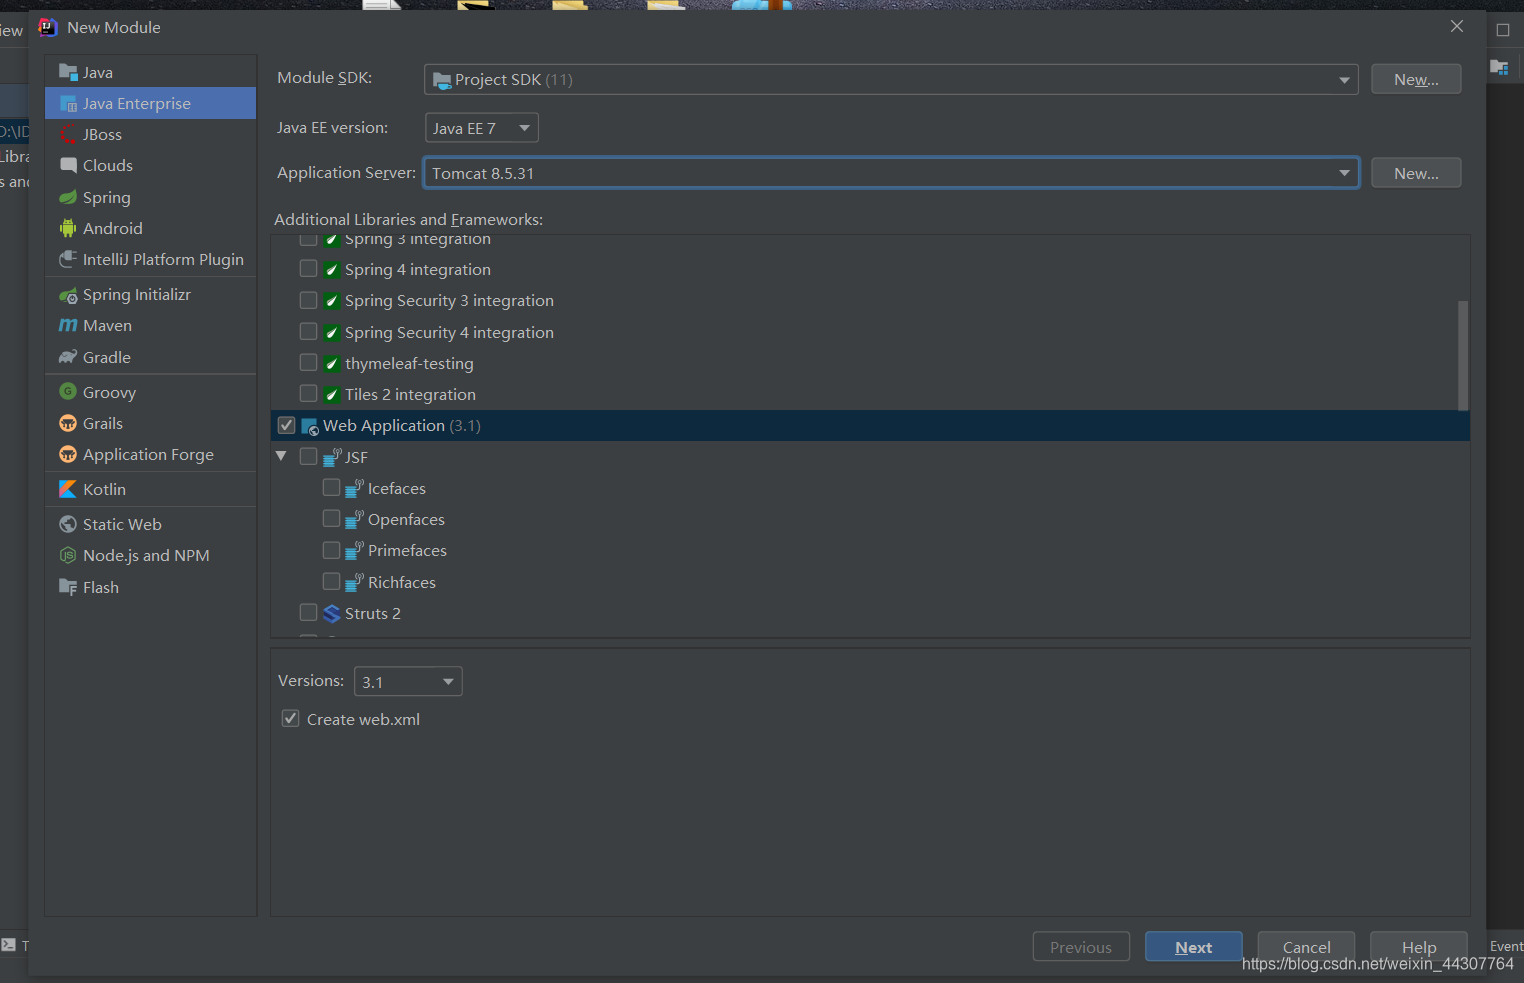Select Tiles 2 integration row text
This screenshot has width=1524, height=983.
click(x=410, y=394)
